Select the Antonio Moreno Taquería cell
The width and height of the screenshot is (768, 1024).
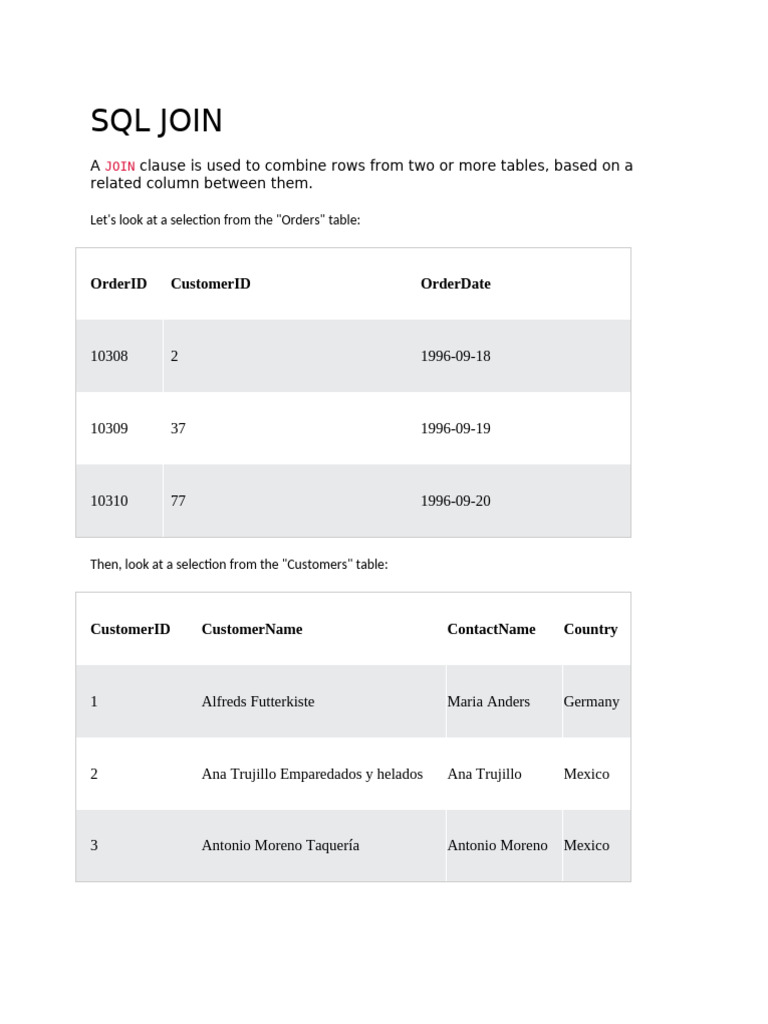(280, 845)
